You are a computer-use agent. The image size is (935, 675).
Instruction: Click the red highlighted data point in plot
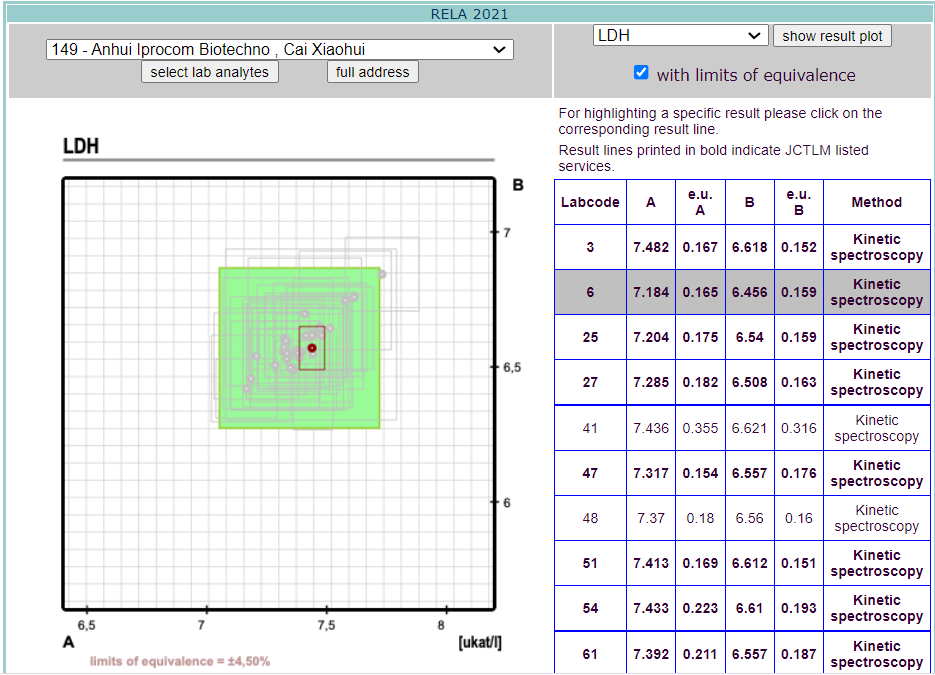coord(312,348)
